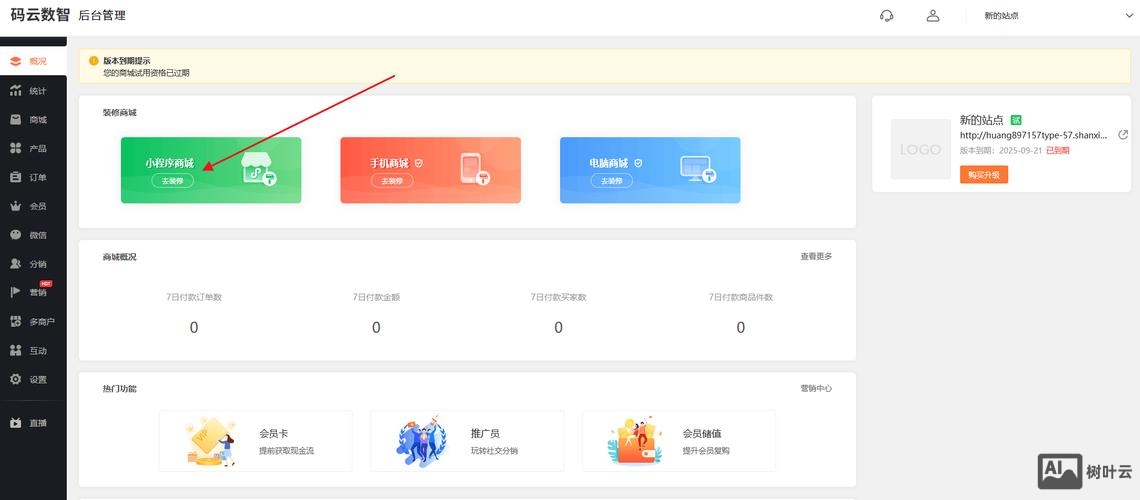
Task: Go to 营销中心 link in 热门功能
Action: click(x=815, y=388)
